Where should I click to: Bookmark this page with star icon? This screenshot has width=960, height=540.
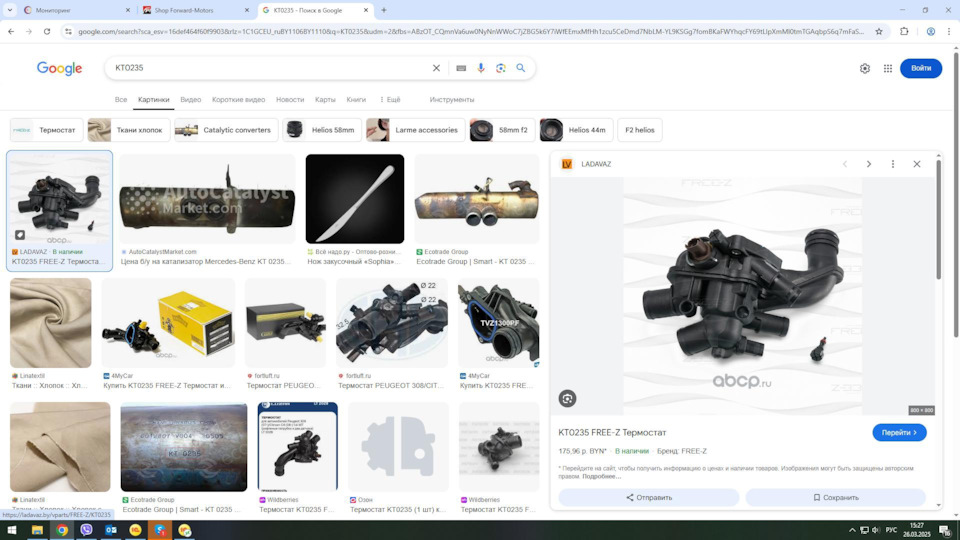[x=879, y=31]
